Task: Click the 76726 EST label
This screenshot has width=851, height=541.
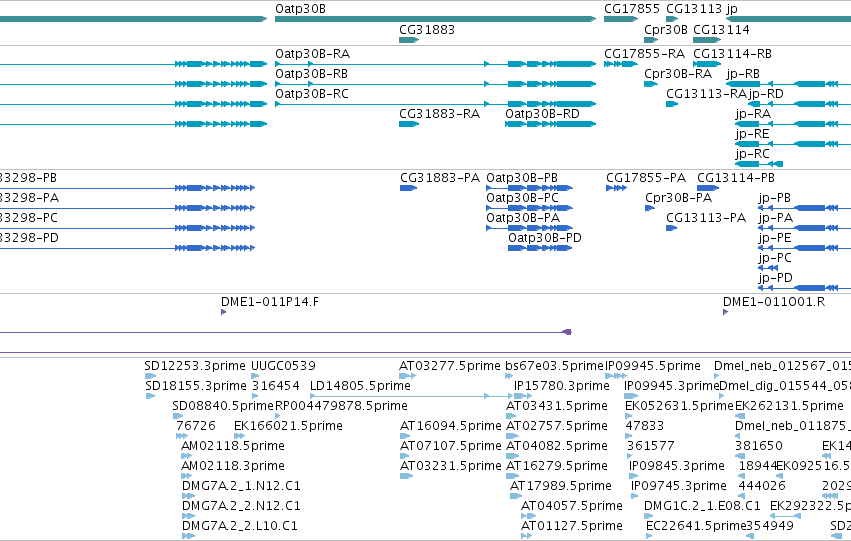Action: click(x=196, y=427)
